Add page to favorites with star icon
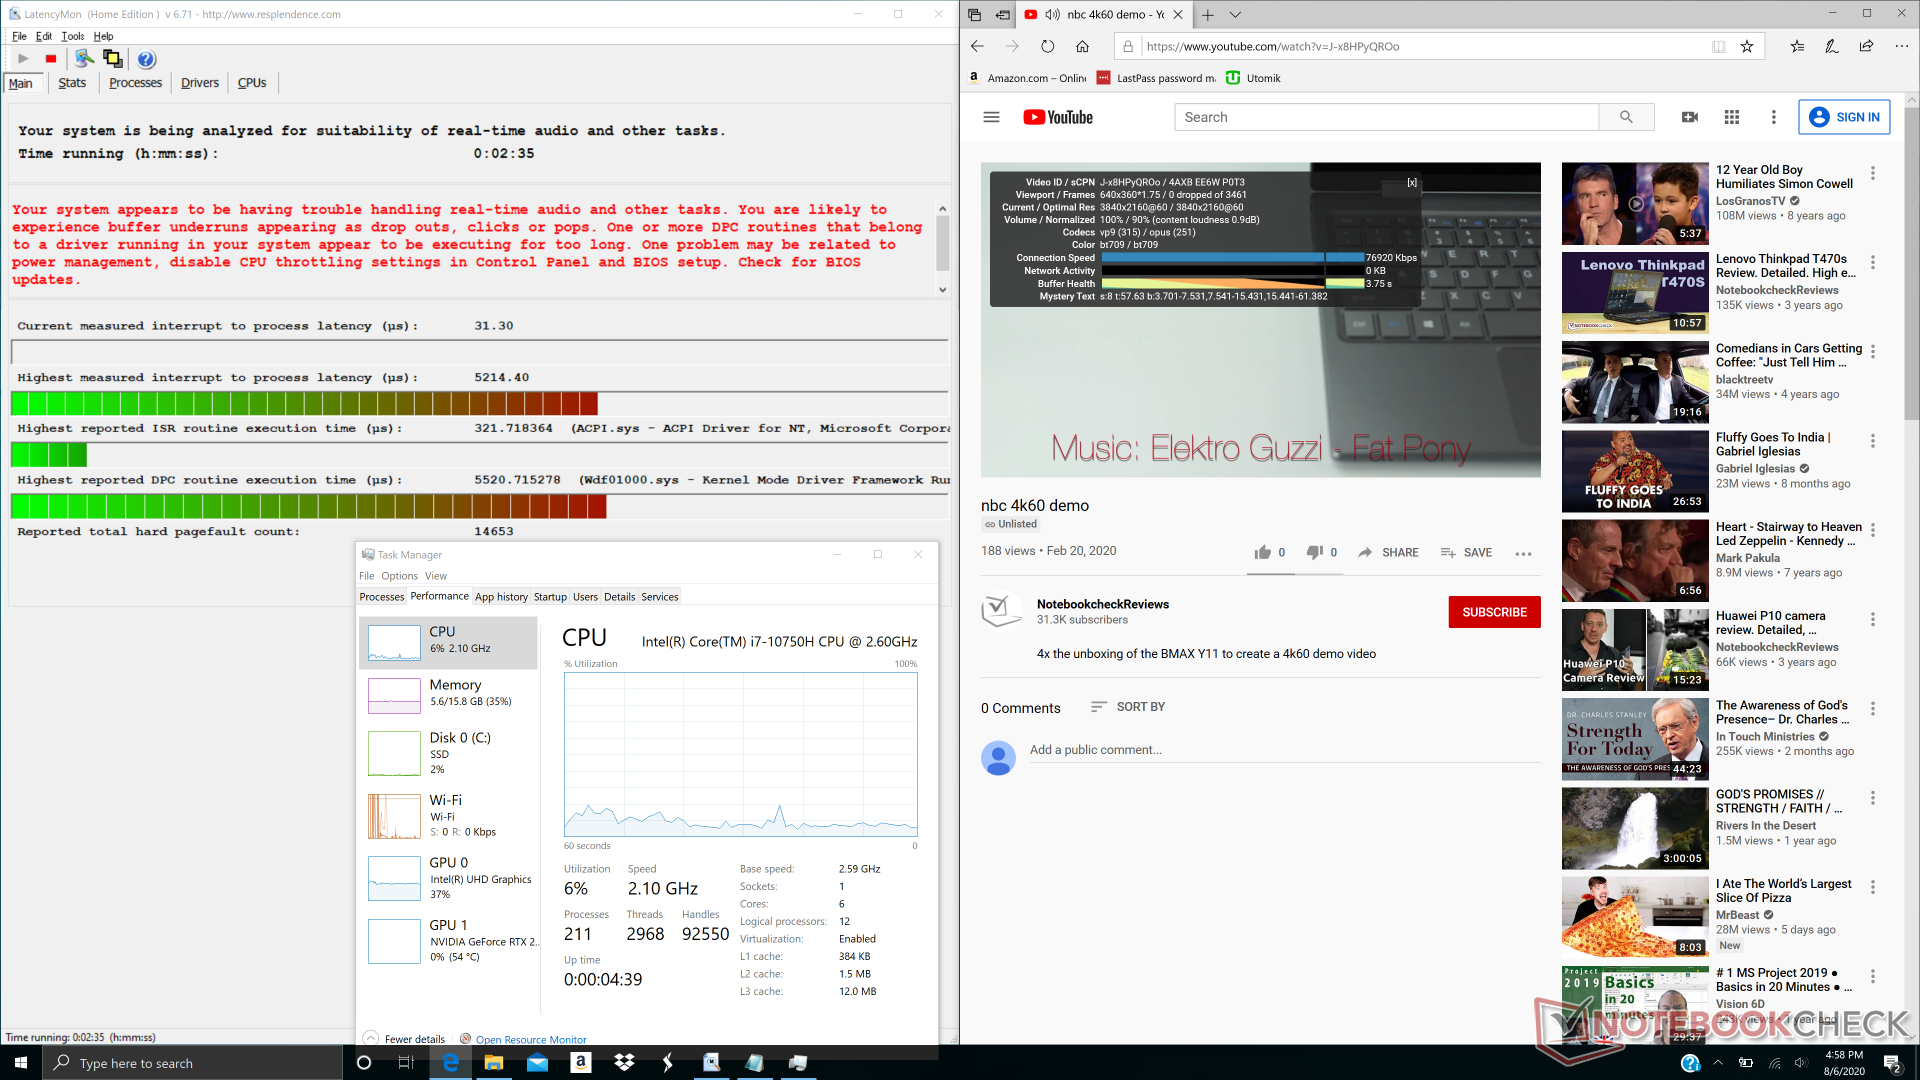 pyautogui.click(x=1747, y=46)
